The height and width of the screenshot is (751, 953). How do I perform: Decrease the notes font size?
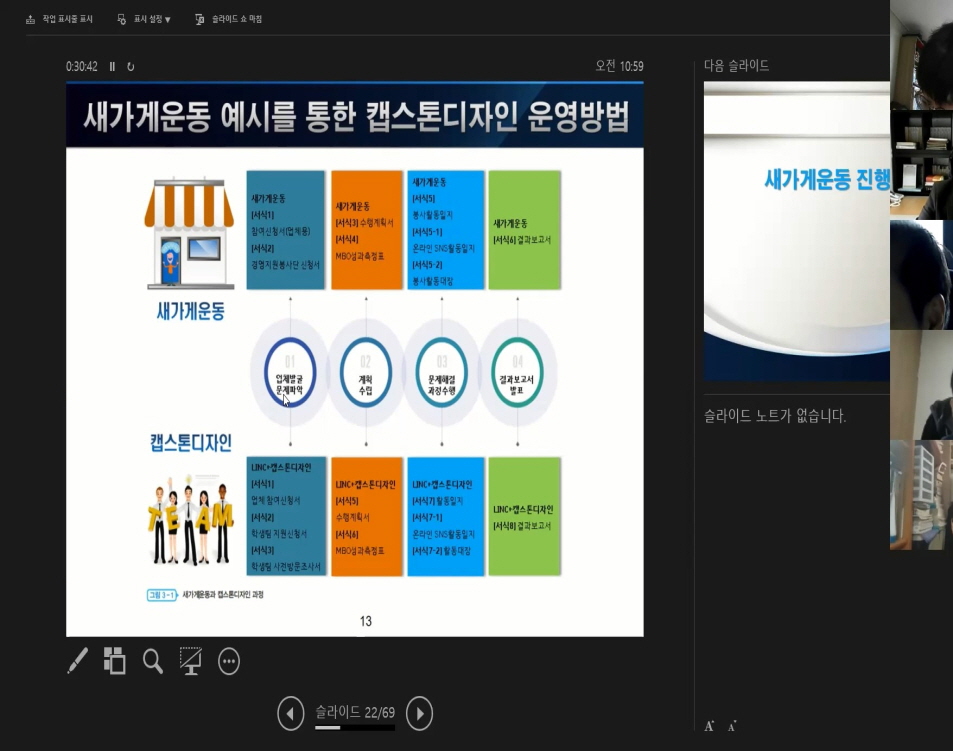point(733,726)
